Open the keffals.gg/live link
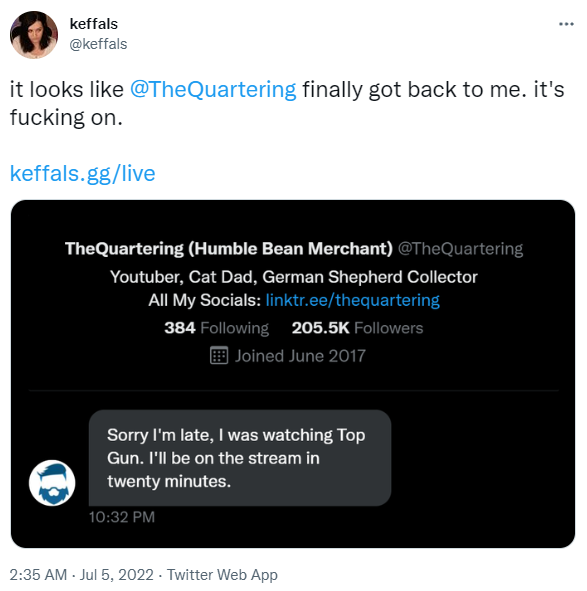Image resolution: width=587 pixels, height=591 pixels. tap(83, 173)
